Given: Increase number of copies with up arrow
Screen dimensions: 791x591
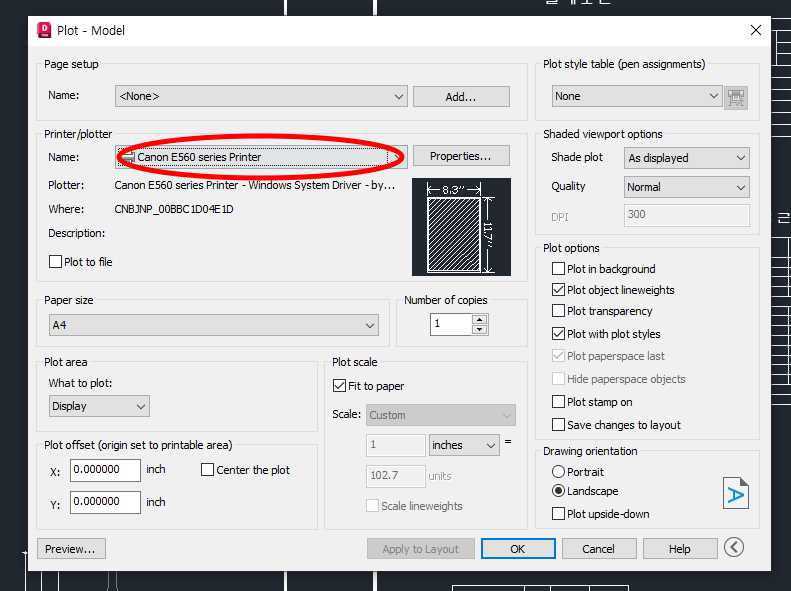Looking at the screenshot, I should tap(479, 318).
